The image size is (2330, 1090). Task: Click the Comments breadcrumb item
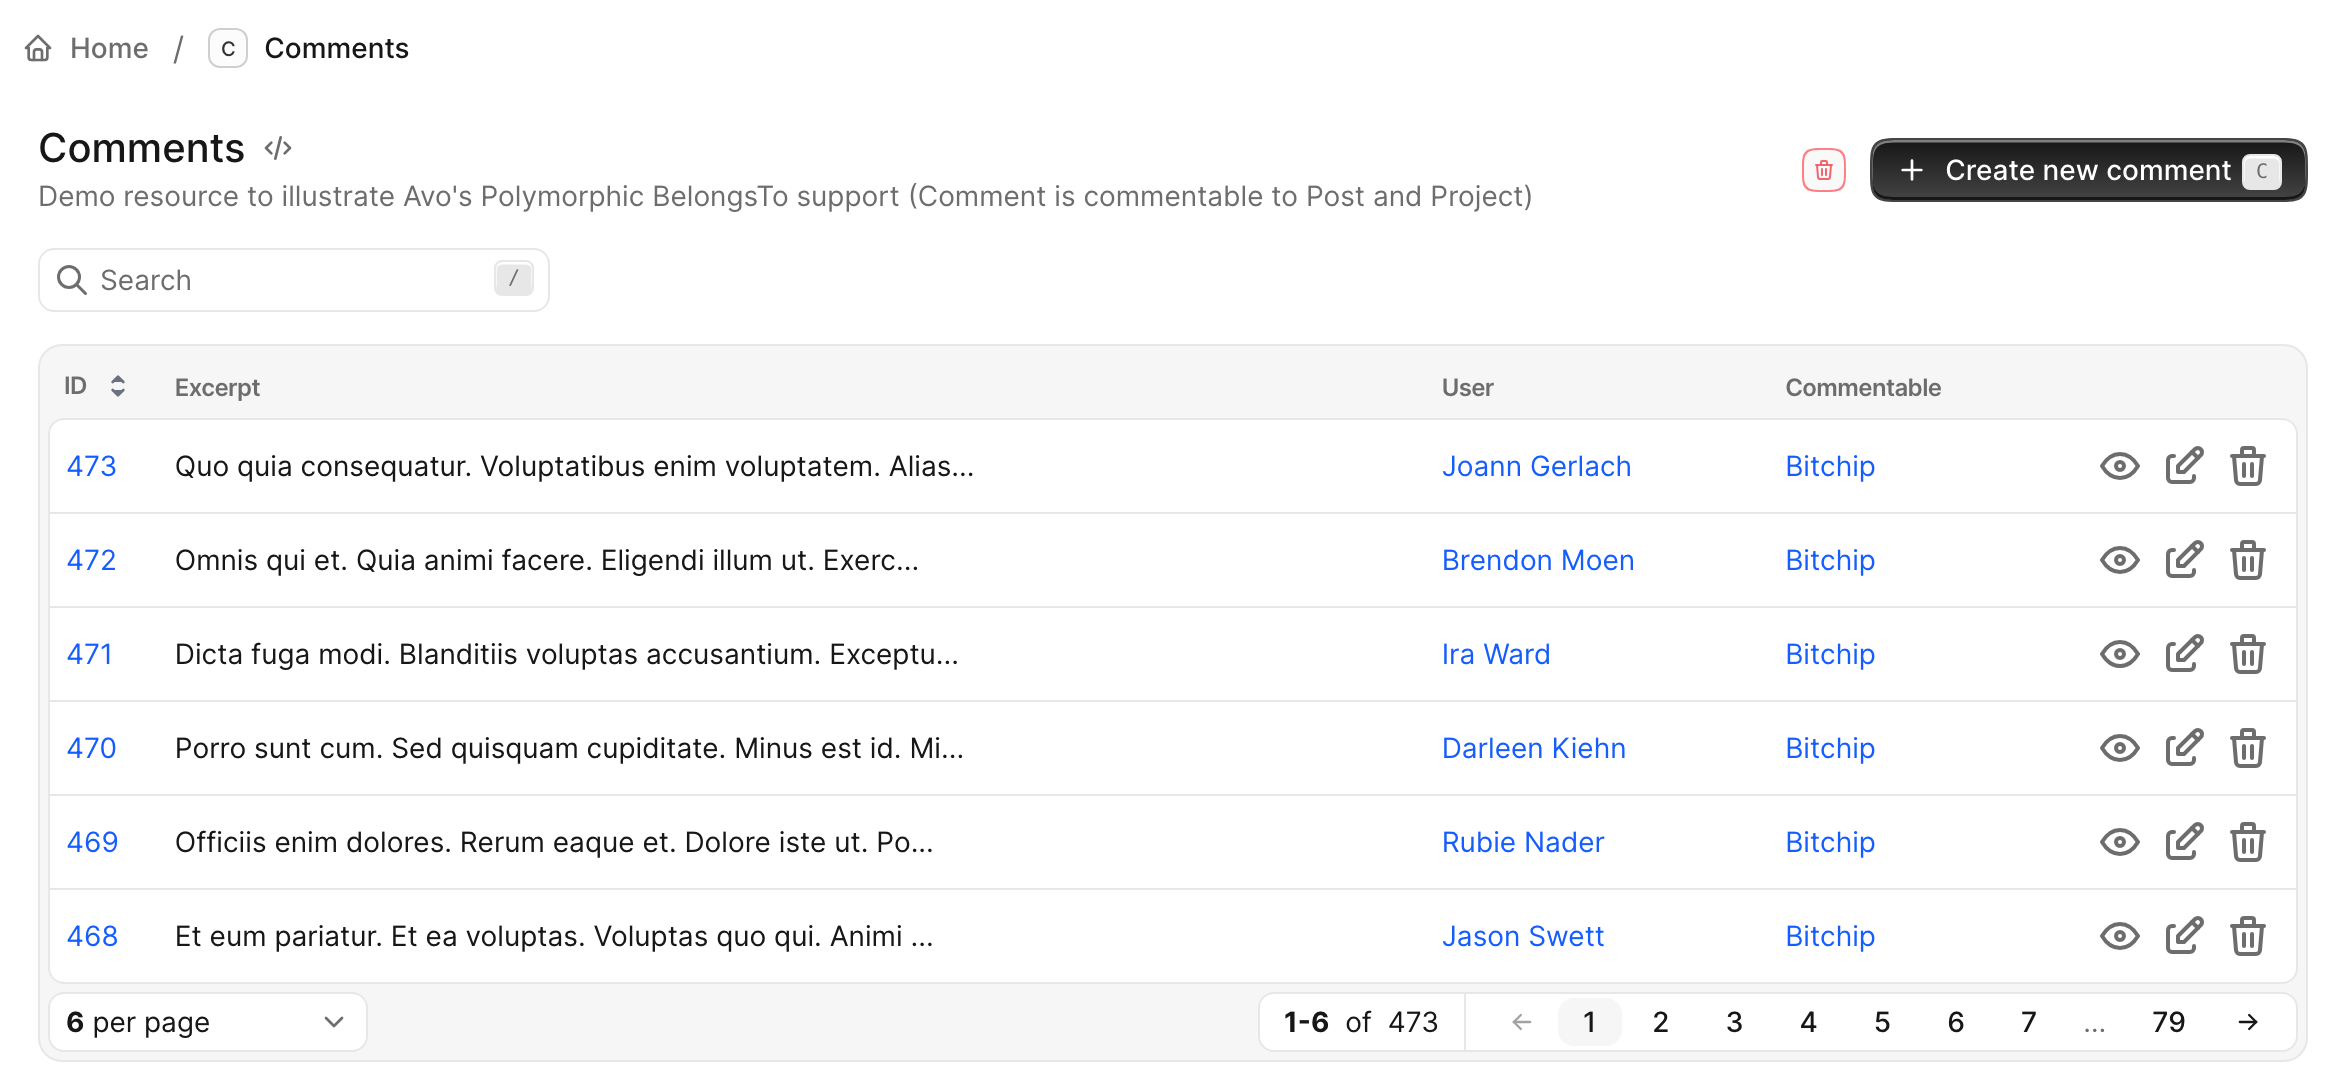click(x=336, y=48)
